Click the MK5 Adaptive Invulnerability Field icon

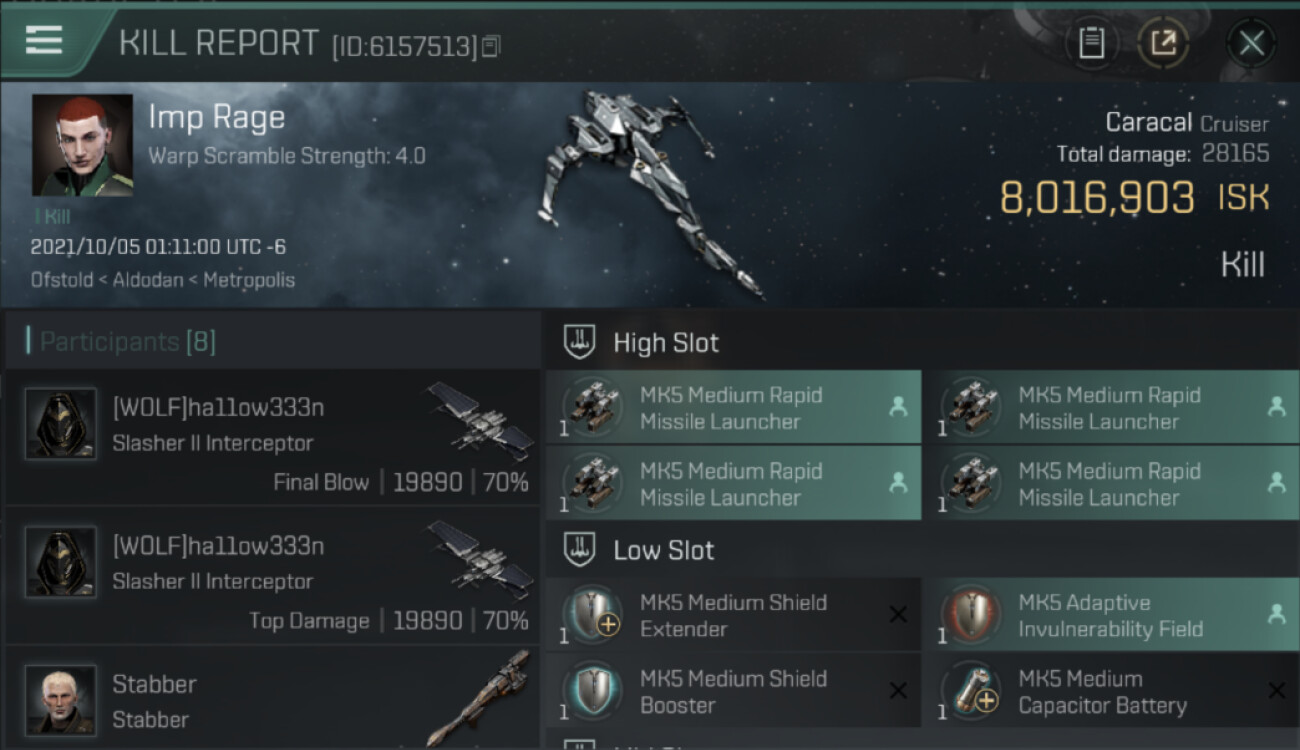(970, 614)
